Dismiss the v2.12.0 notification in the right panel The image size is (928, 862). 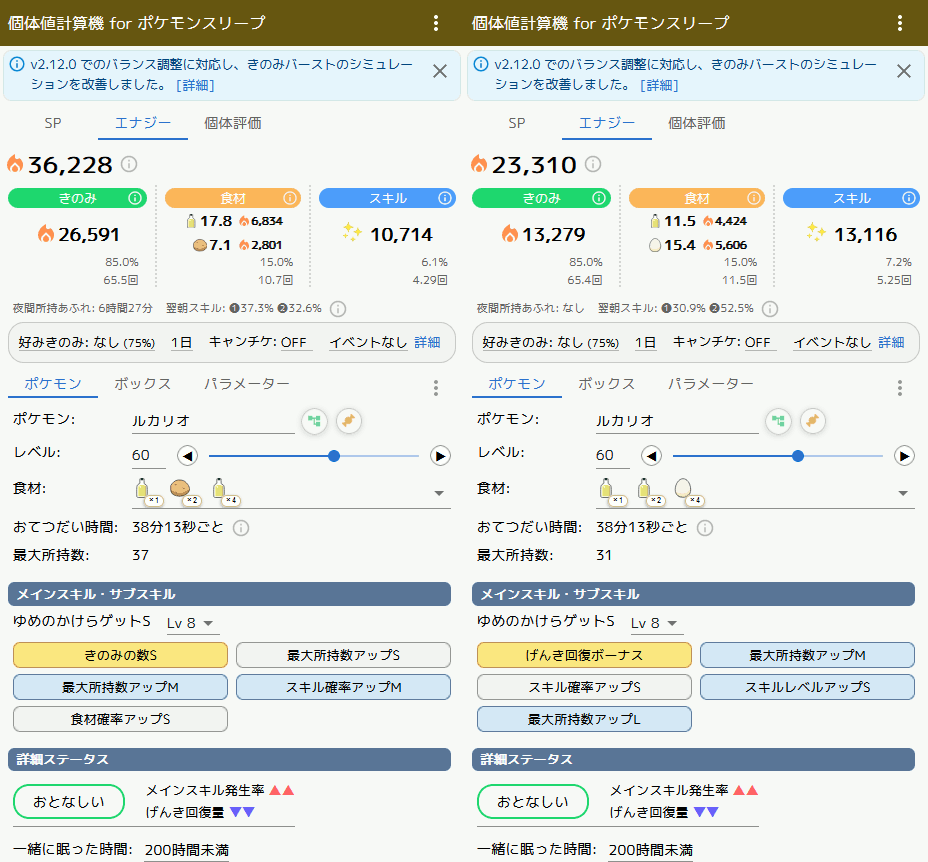903,71
